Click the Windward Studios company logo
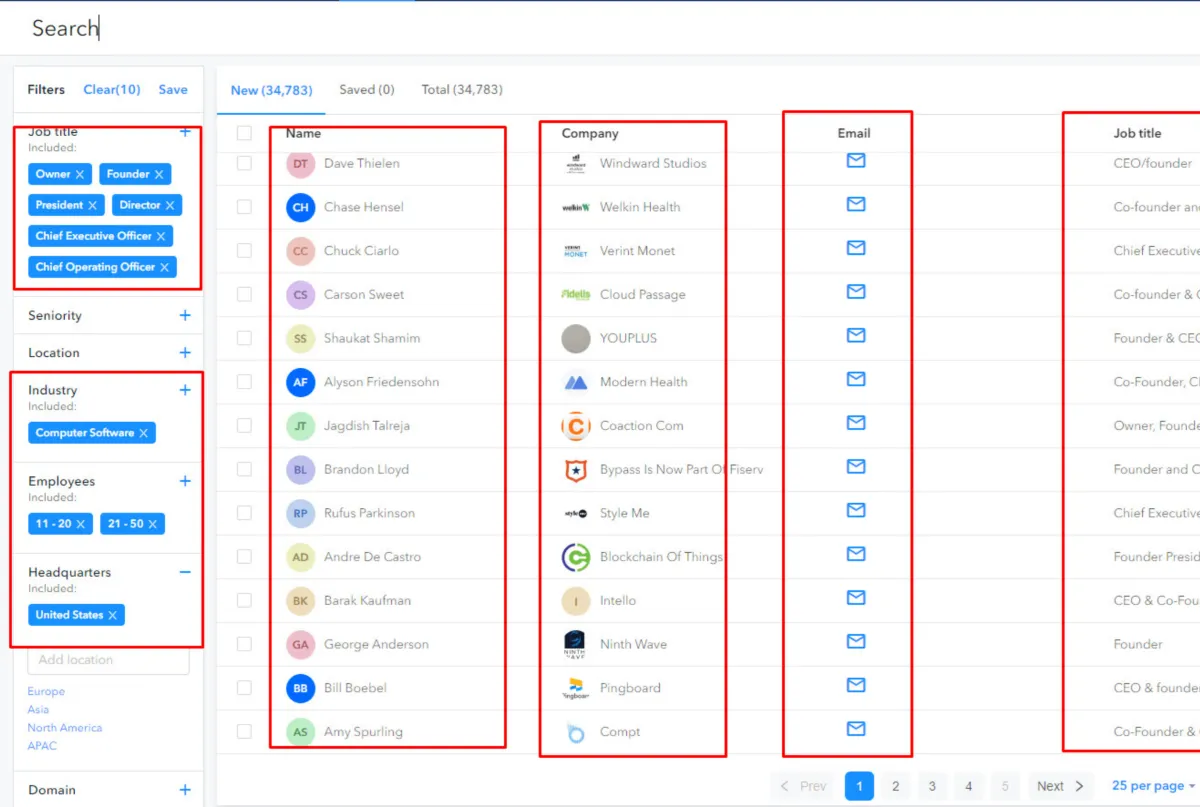This screenshot has height=807, width=1200. pos(576,164)
